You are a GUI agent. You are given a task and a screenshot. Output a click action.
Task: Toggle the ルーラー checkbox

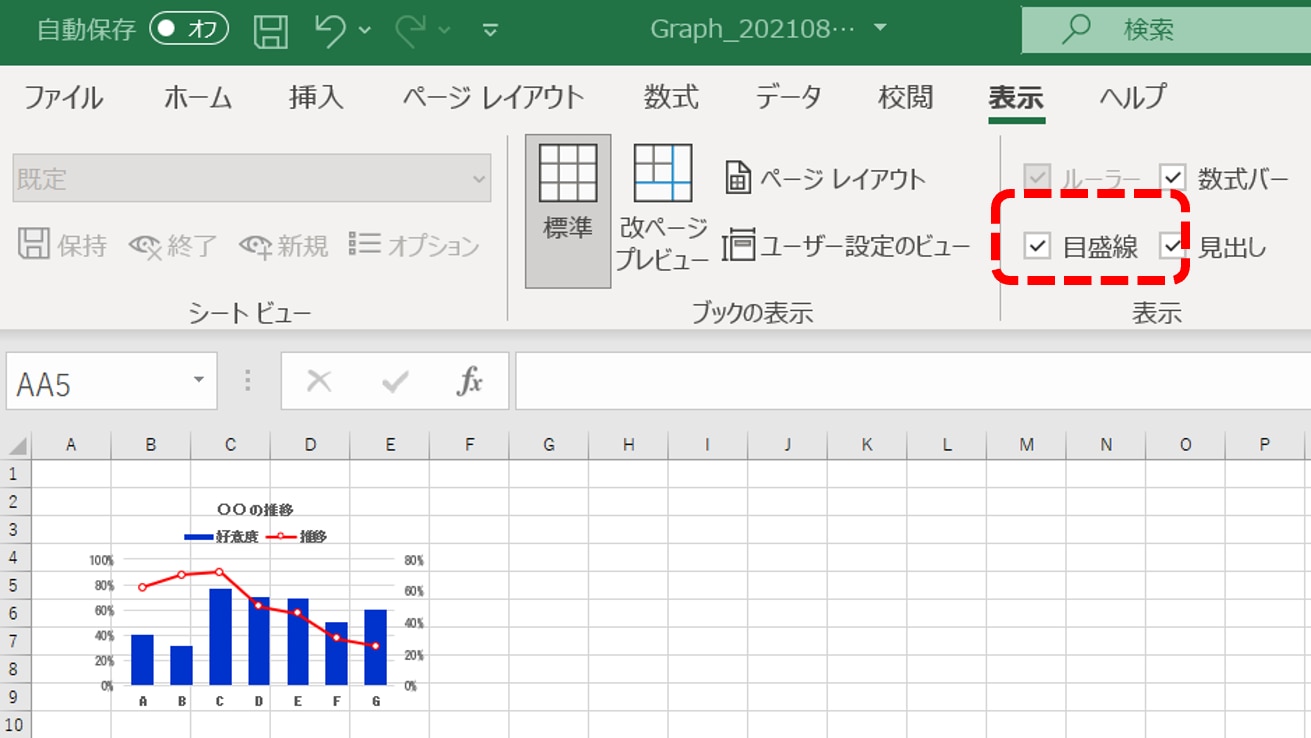click(x=1038, y=179)
